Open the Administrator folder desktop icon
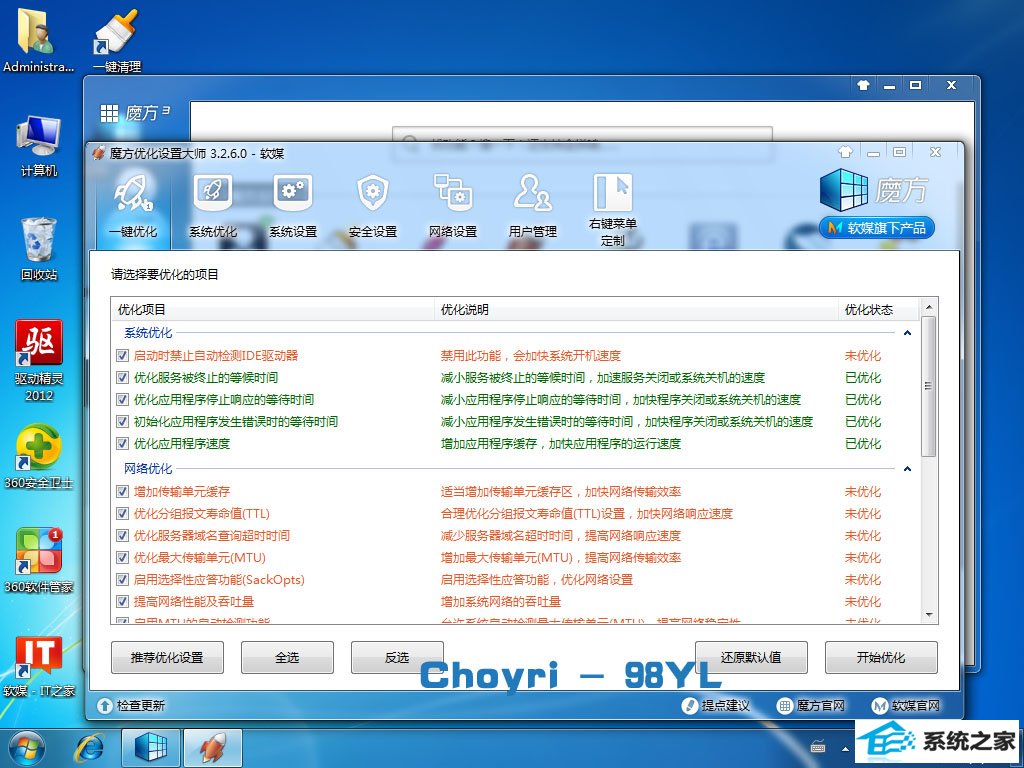Image resolution: width=1024 pixels, height=768 pixels. pyautogui.click(x=37, y=40)
